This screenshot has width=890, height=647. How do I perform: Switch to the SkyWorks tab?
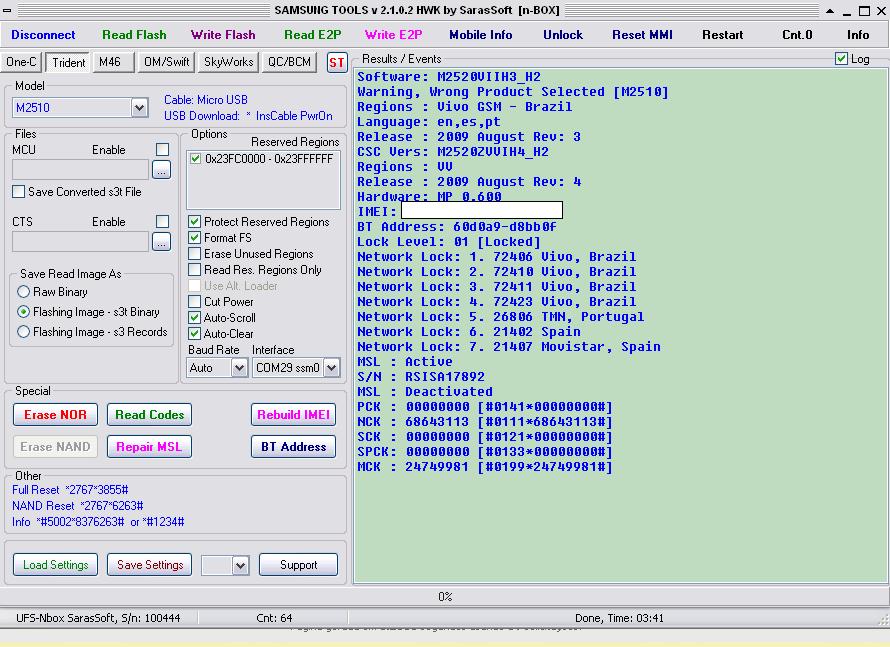[x=229, y=62]
